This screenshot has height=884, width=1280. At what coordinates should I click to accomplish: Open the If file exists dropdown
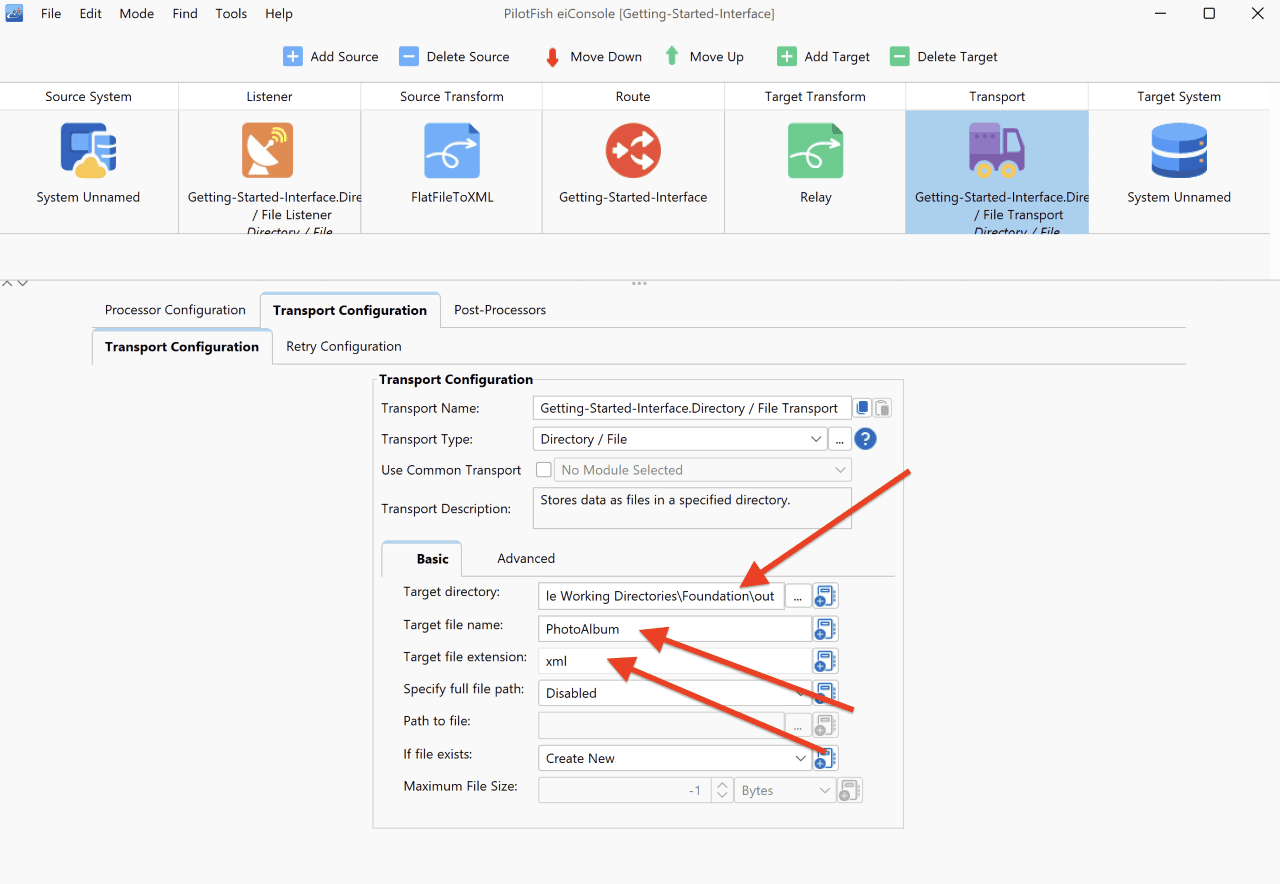(674, 758)
